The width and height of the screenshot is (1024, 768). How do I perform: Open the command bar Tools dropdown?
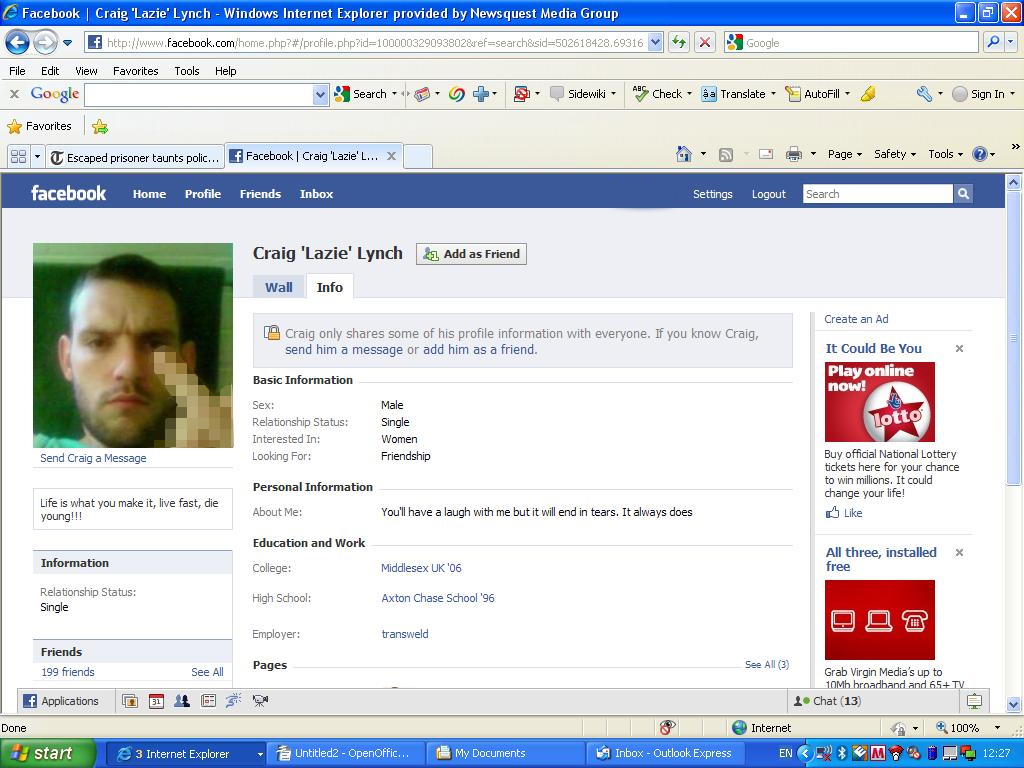click(x=946, y=154)
